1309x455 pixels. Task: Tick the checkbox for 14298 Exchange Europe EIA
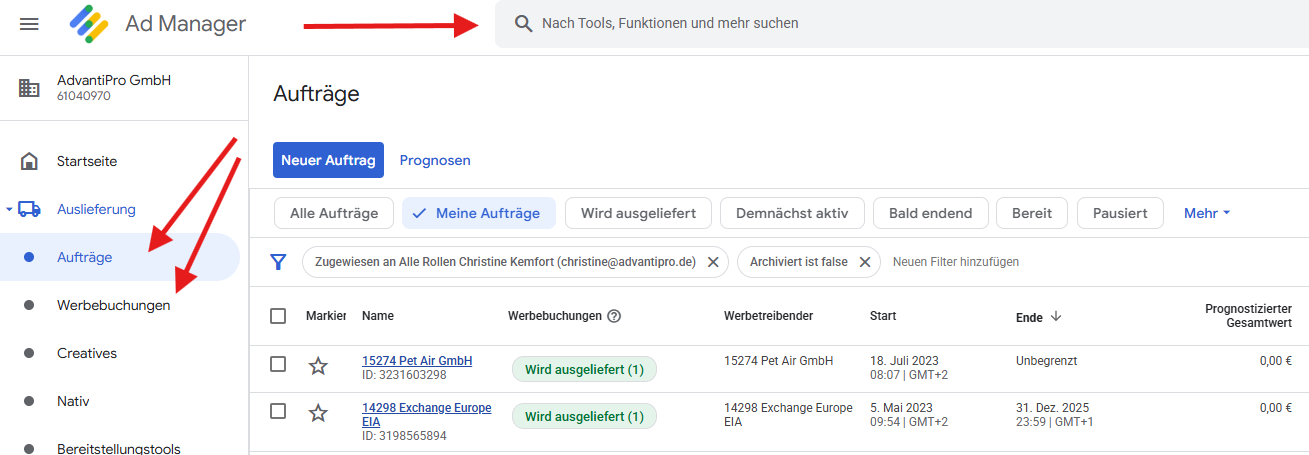(x=278, y=411)
